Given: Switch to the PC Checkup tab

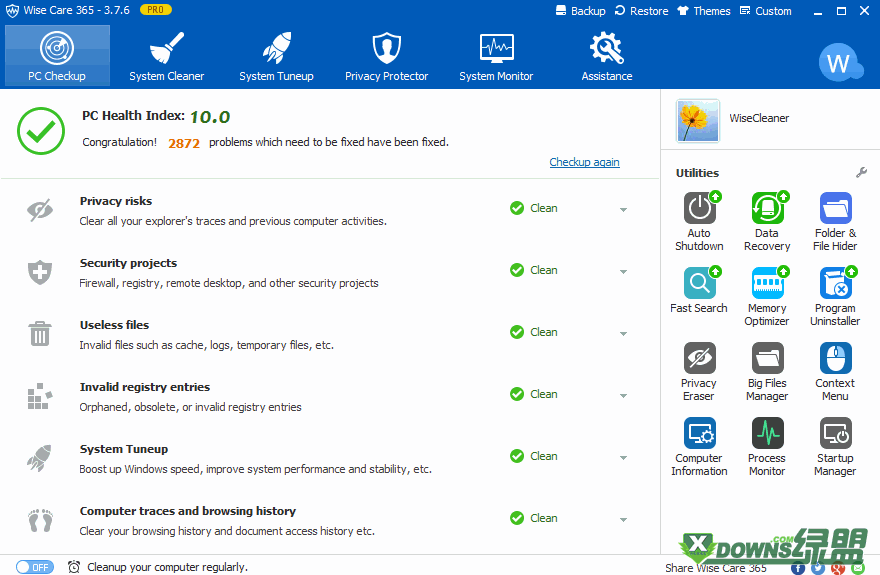Looking at the screenshot, I should (57, 56).
